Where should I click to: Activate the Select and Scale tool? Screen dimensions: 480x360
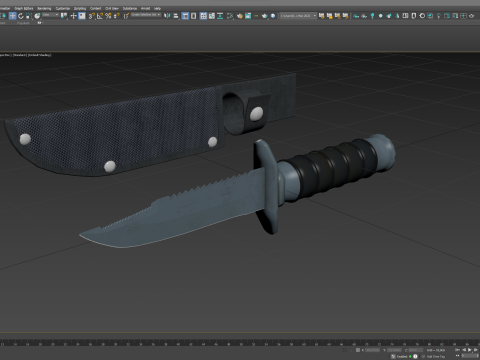[29, 16]
